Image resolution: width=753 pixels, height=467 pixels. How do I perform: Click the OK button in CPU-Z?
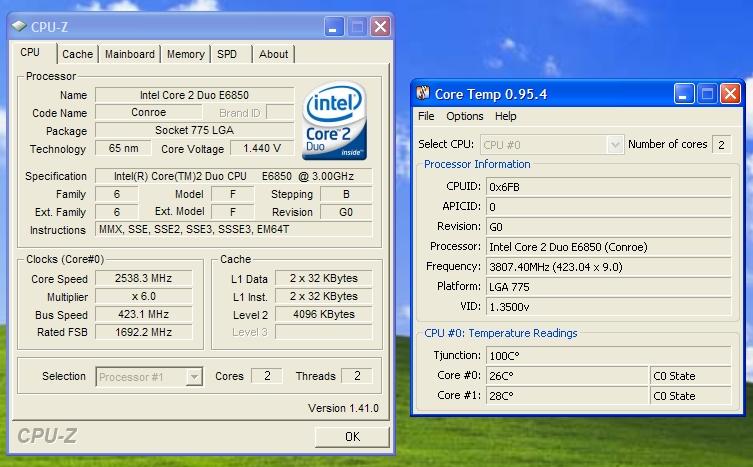tap(352, 437)
